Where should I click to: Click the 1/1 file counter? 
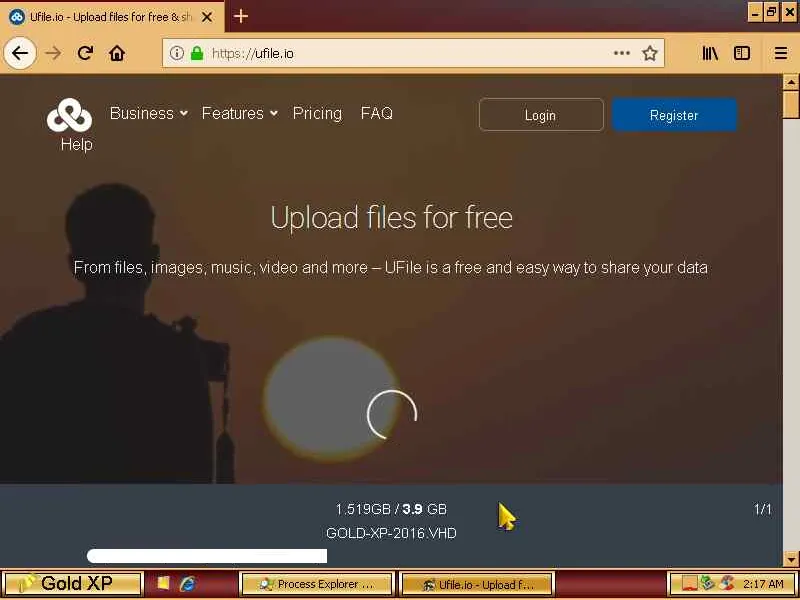coord(763,509)
